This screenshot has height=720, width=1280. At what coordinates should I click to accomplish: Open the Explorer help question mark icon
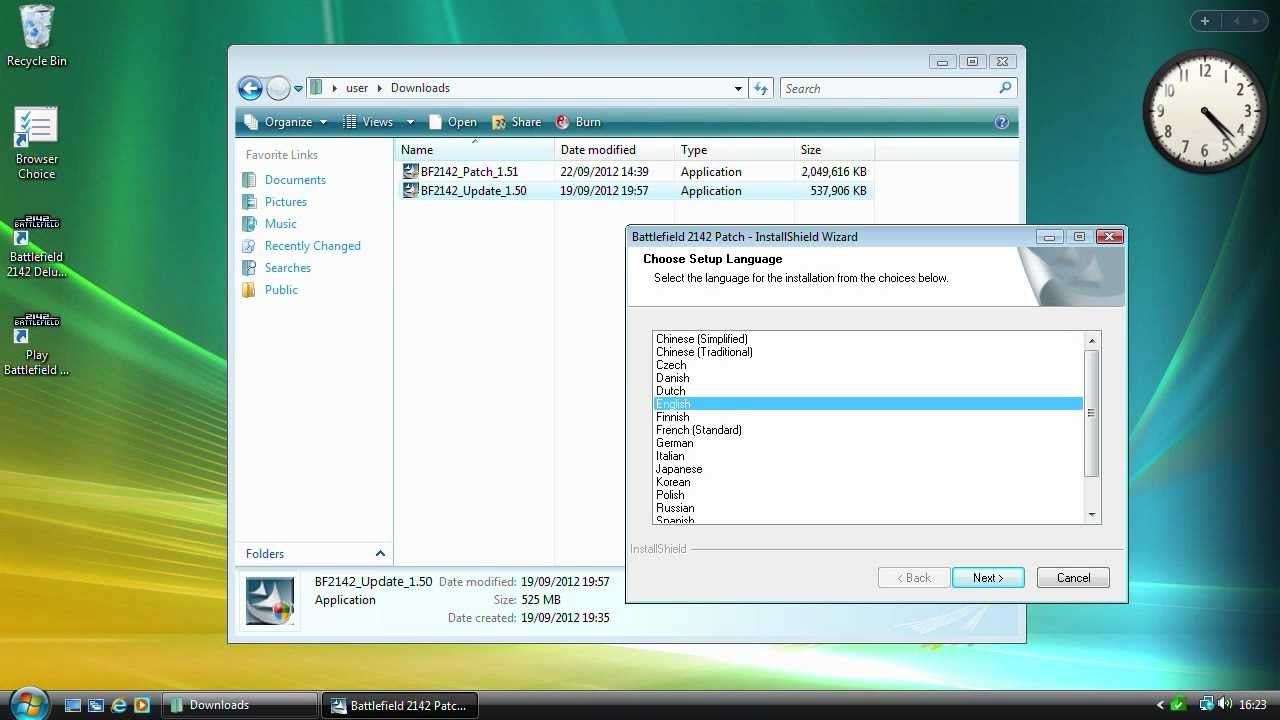(x=1002, y=122)
